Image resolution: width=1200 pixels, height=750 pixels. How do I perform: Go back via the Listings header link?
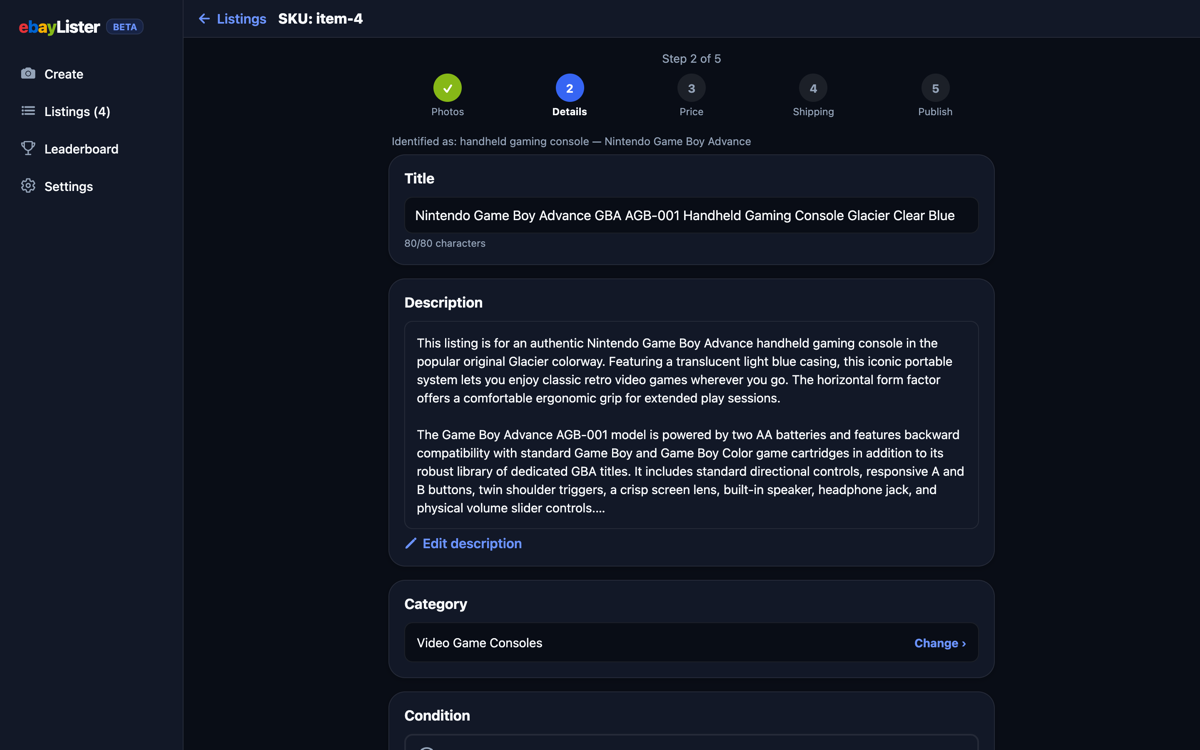coord(241,19)
